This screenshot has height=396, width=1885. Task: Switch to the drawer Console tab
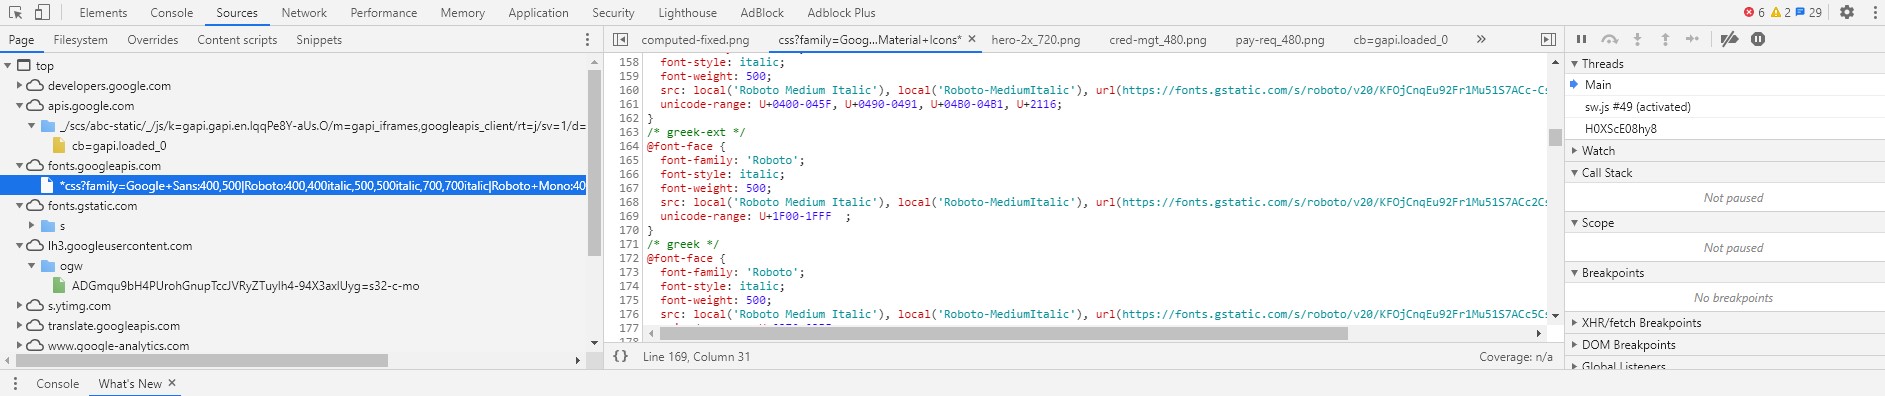pyautogui.click(x=57, y=383)
